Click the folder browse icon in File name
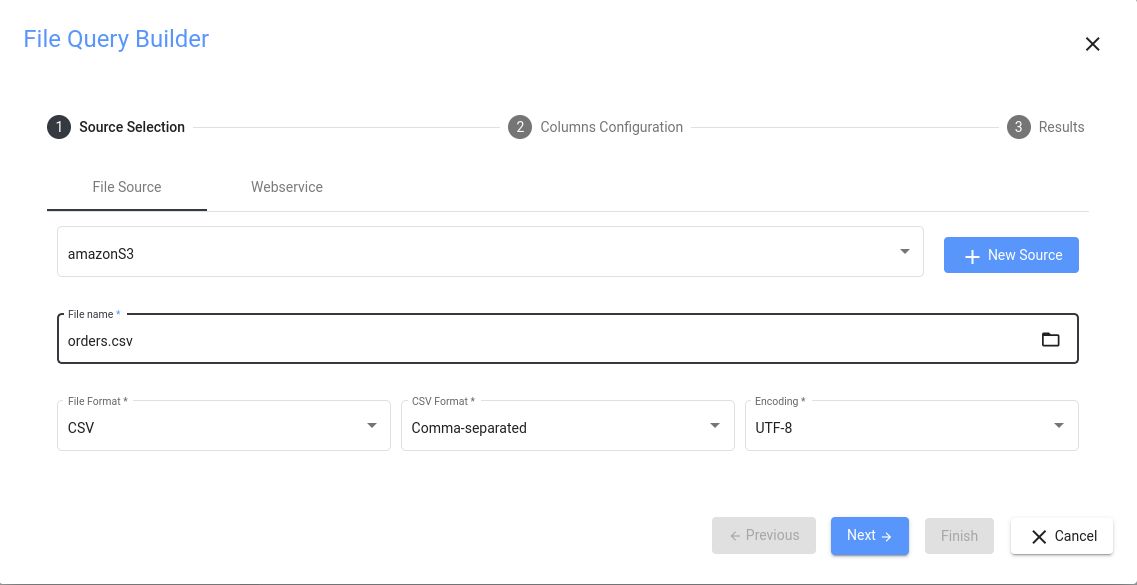 pyautogui.click(x=1050, y=340)
